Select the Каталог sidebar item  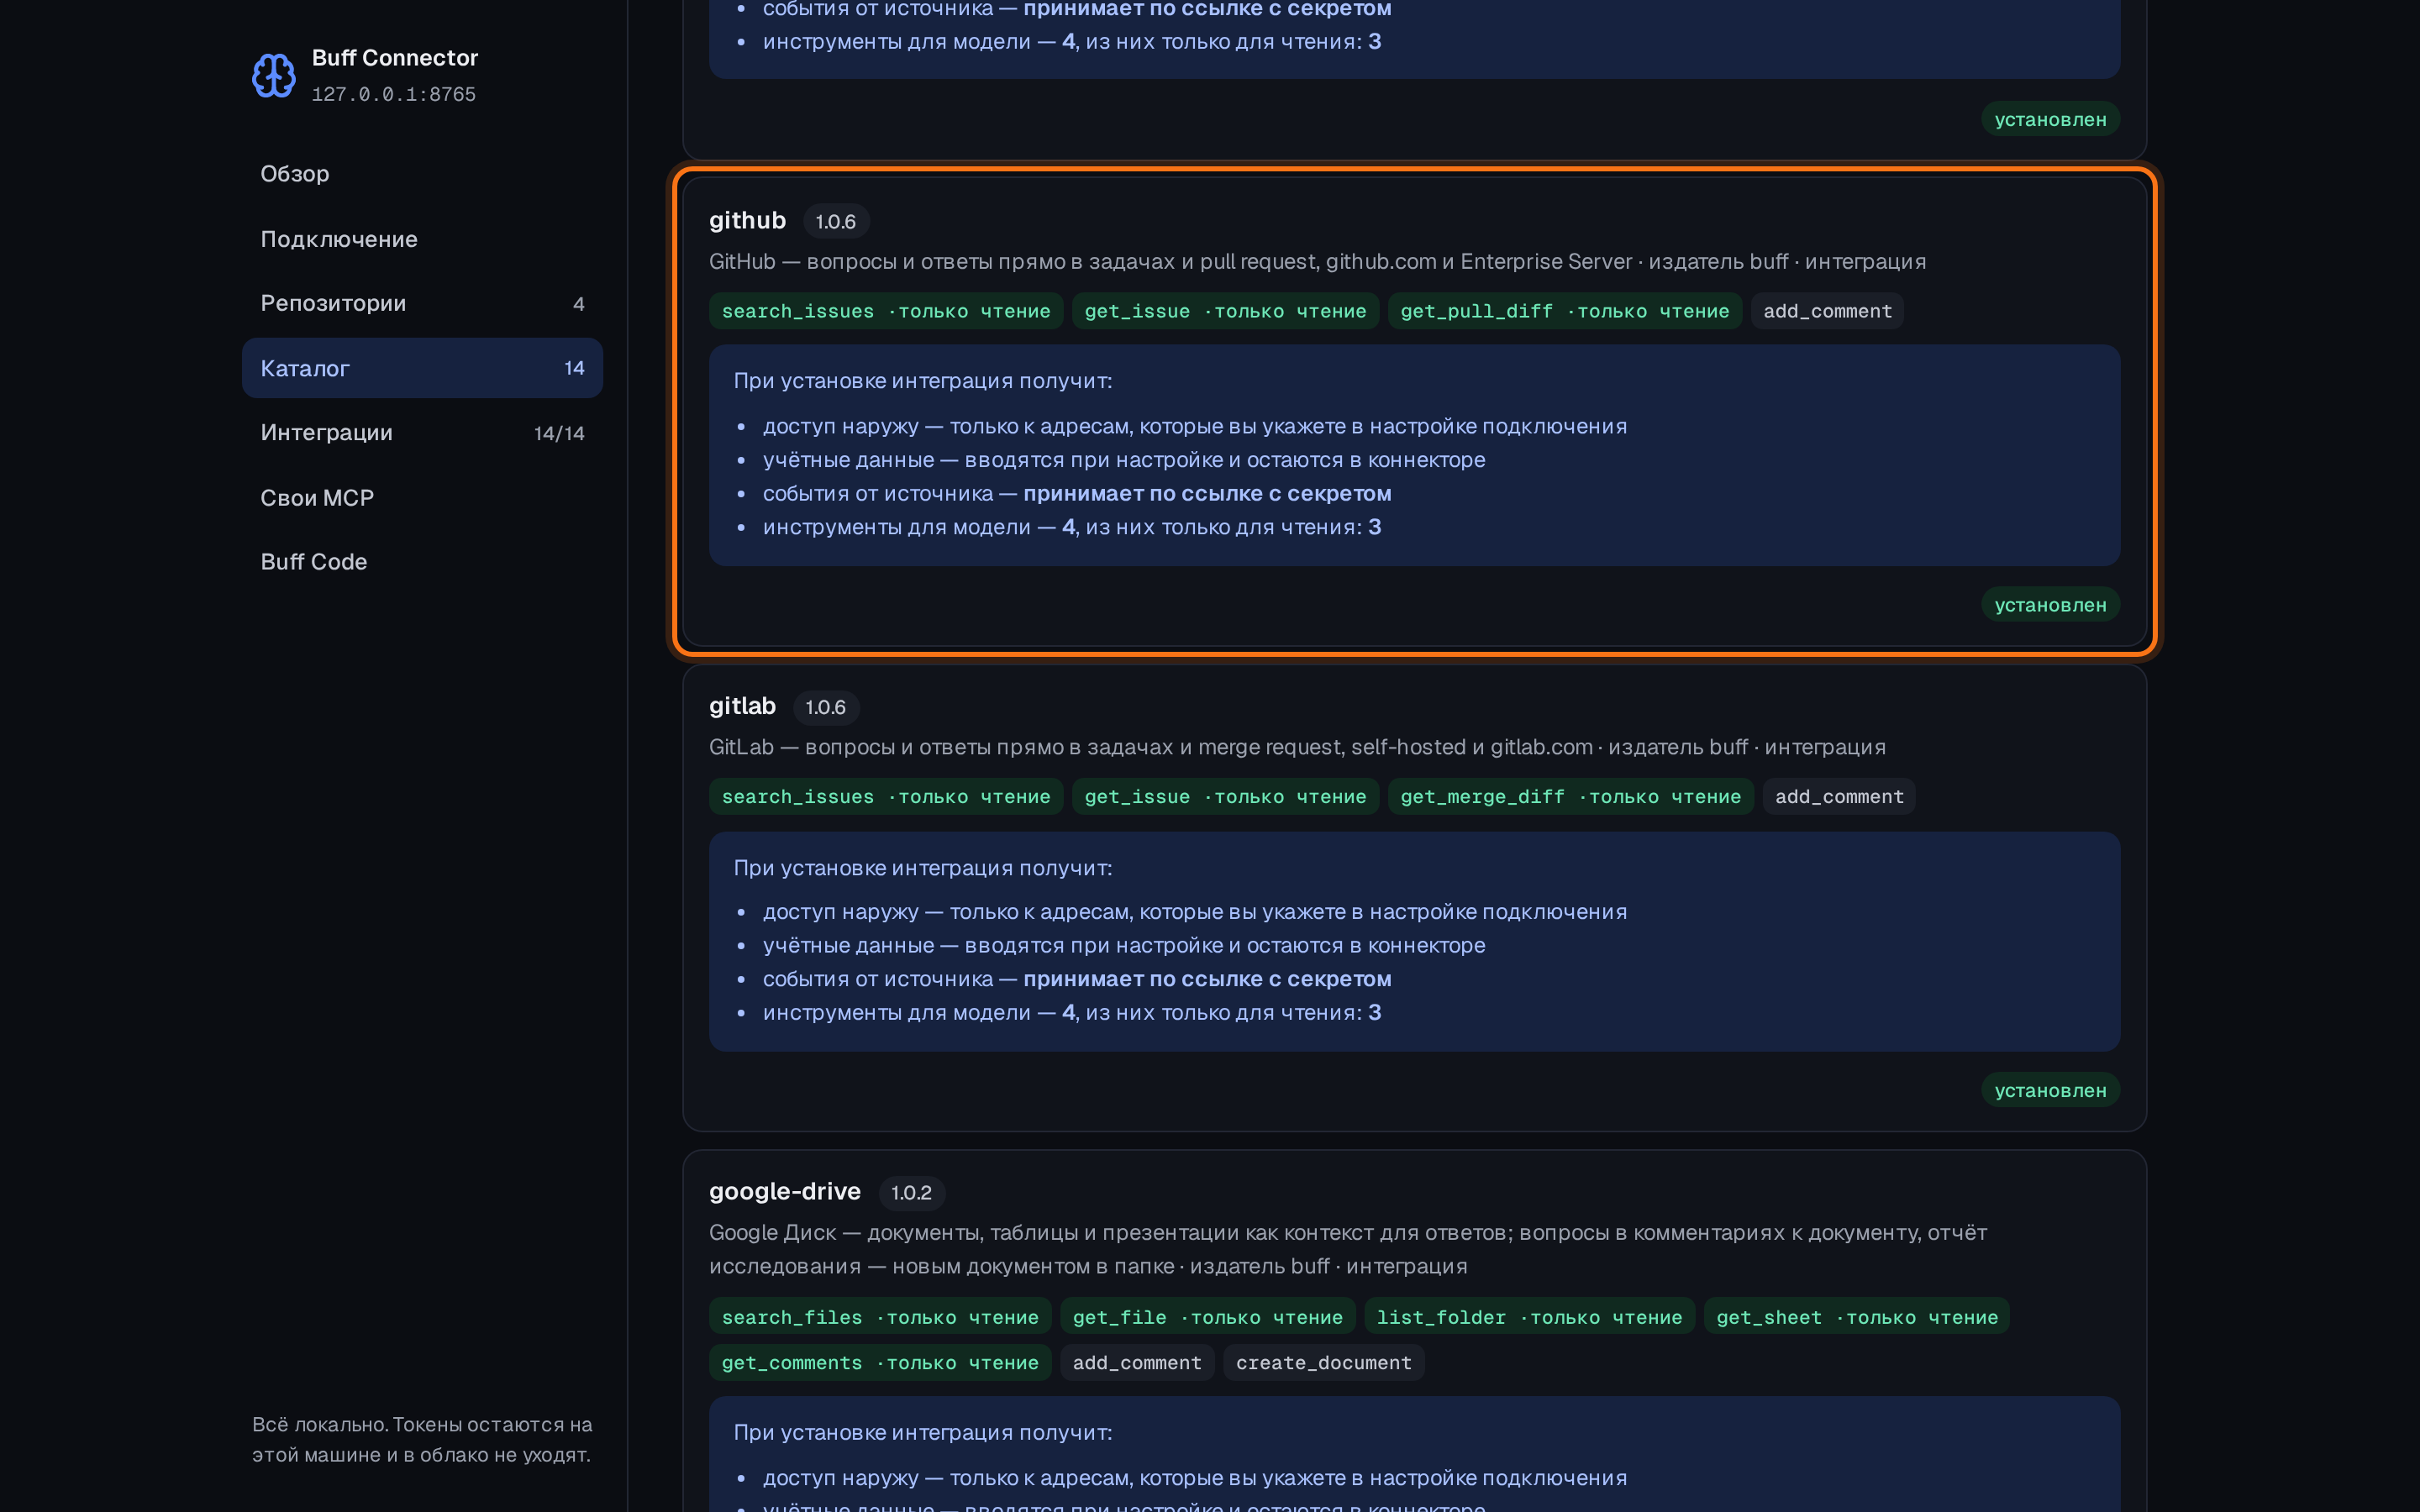point(422,368)
